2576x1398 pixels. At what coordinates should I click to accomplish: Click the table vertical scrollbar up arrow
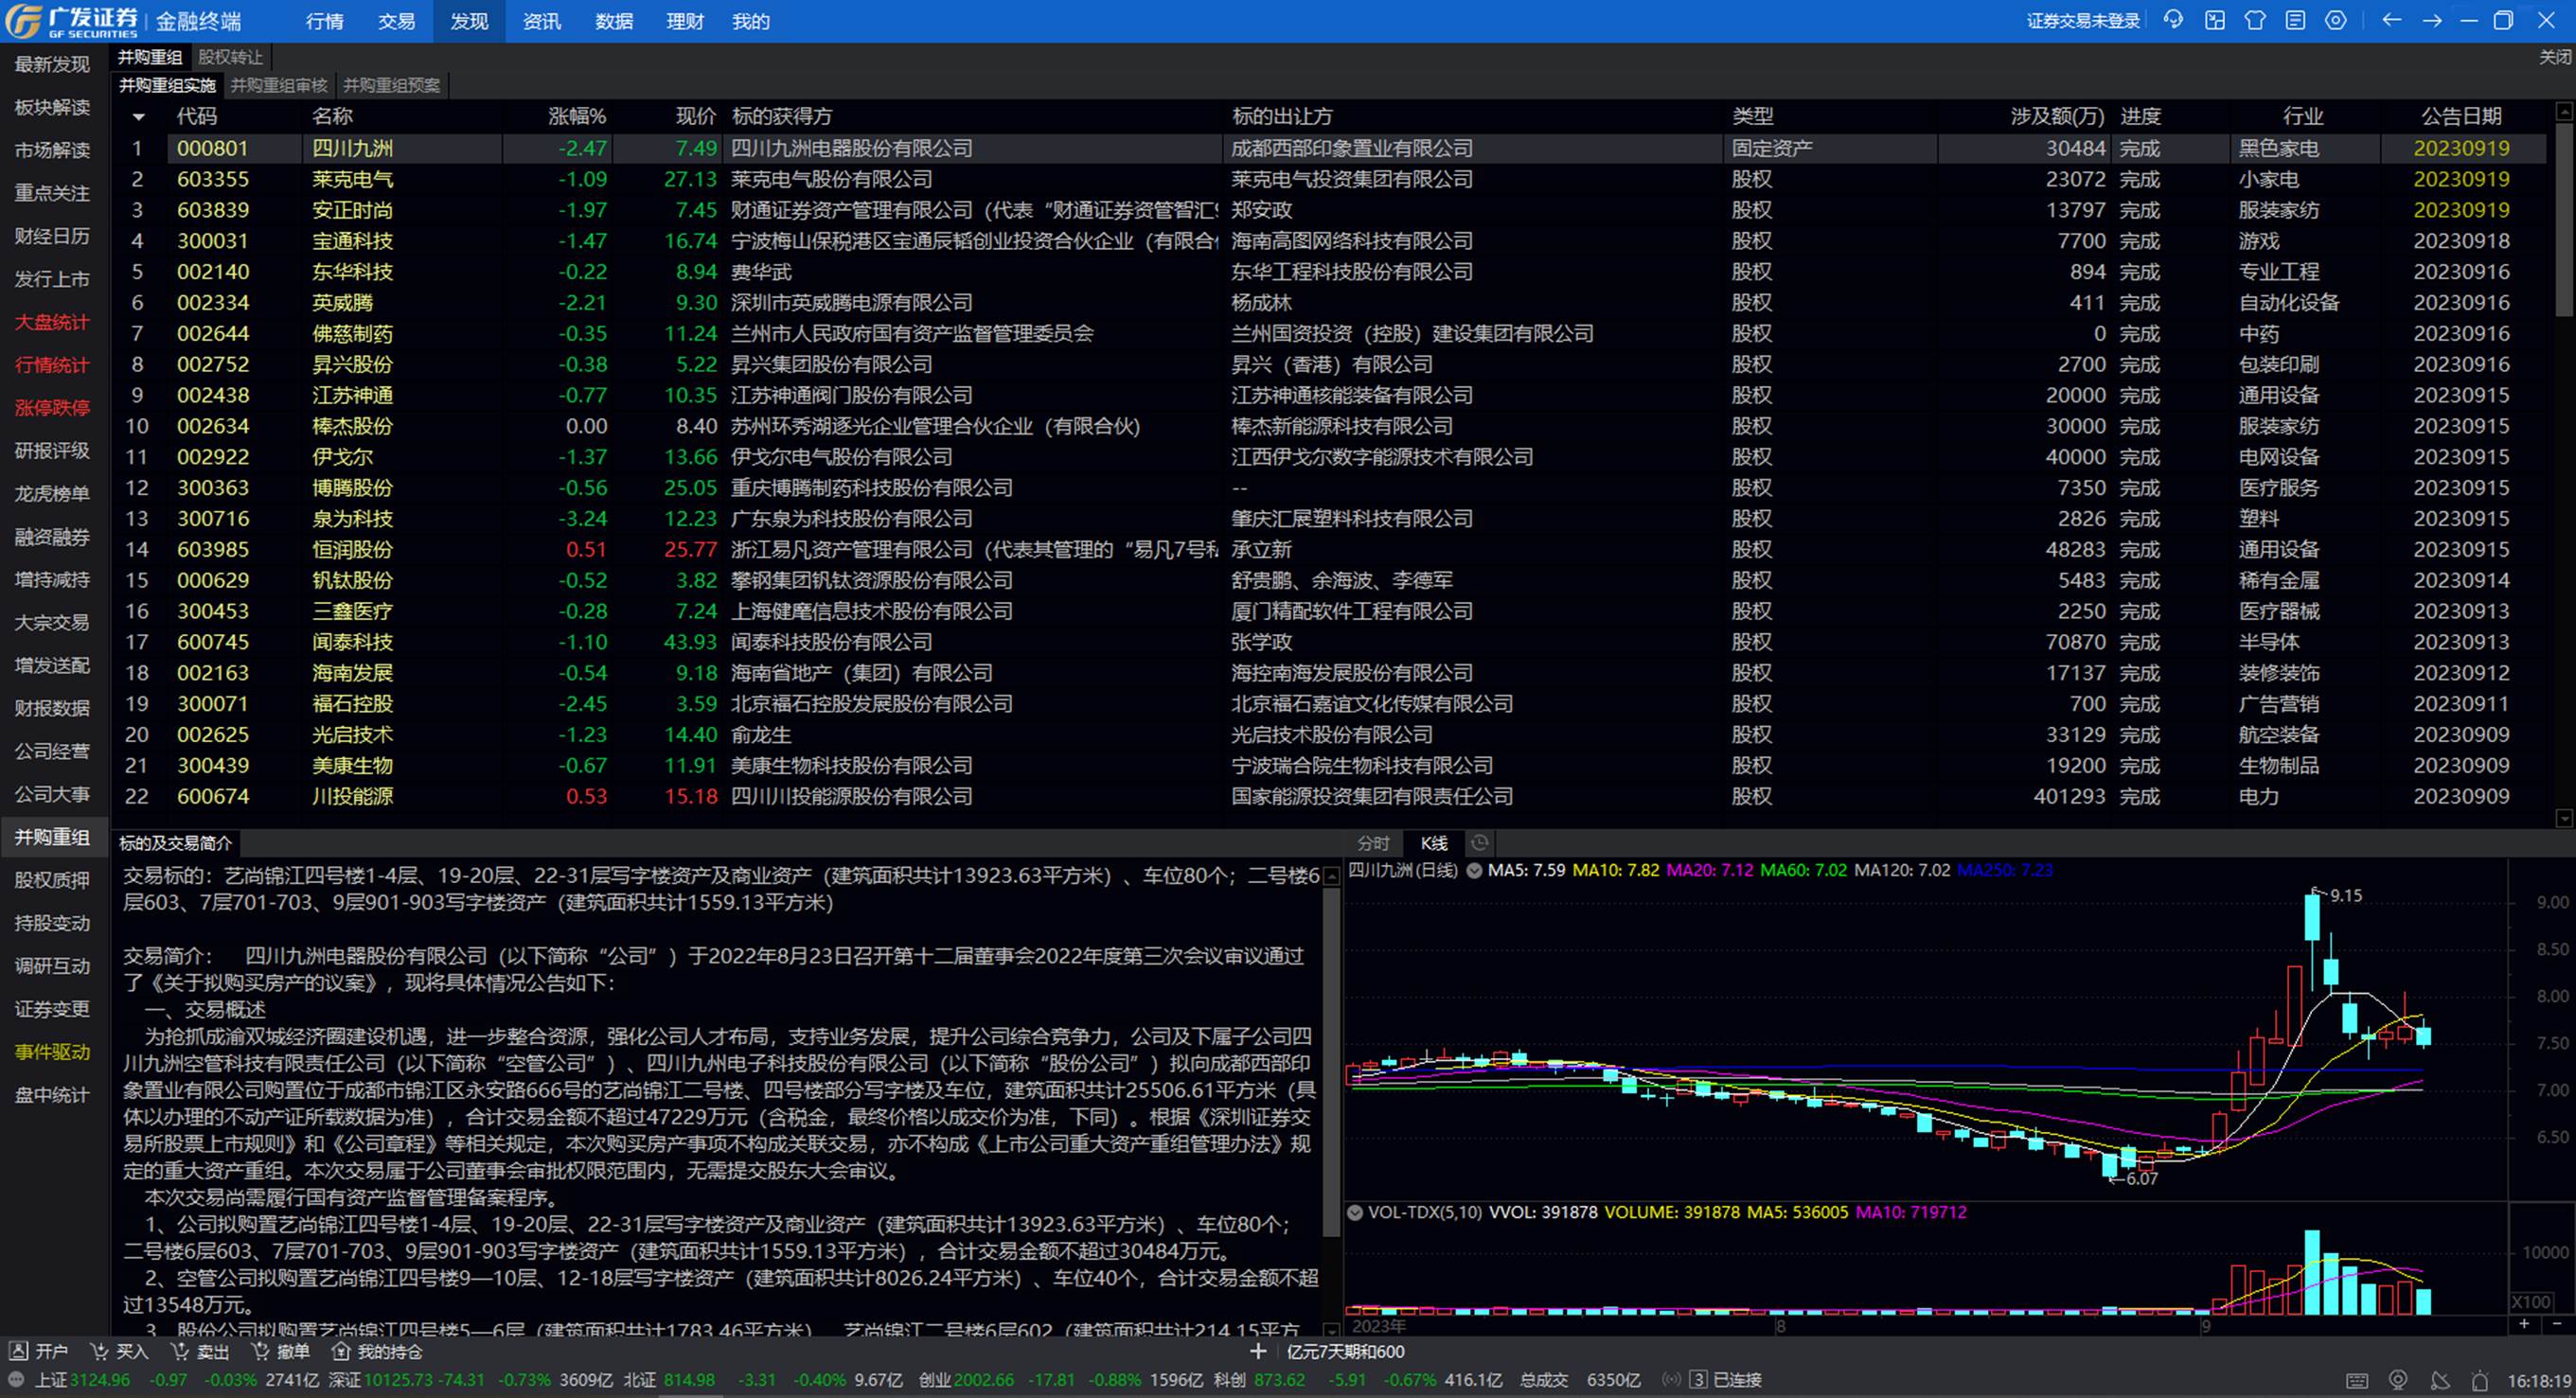[2564, 110]
